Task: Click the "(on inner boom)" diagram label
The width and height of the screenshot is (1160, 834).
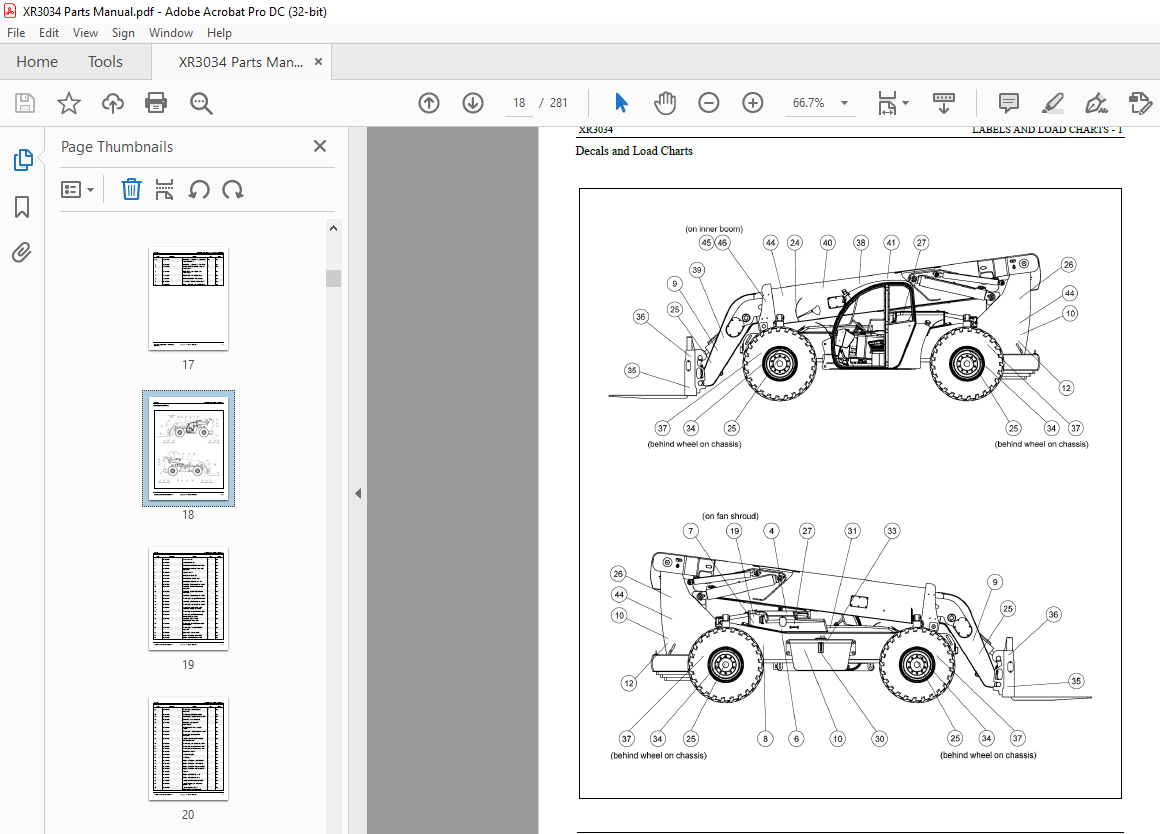Action: click(714, 229)
